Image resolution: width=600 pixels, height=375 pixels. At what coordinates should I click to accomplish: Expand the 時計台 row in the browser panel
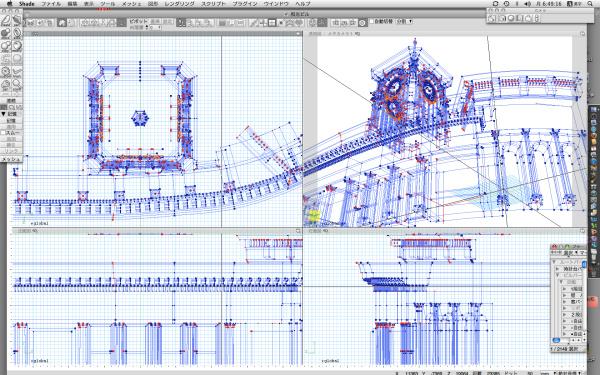[557, 269]
